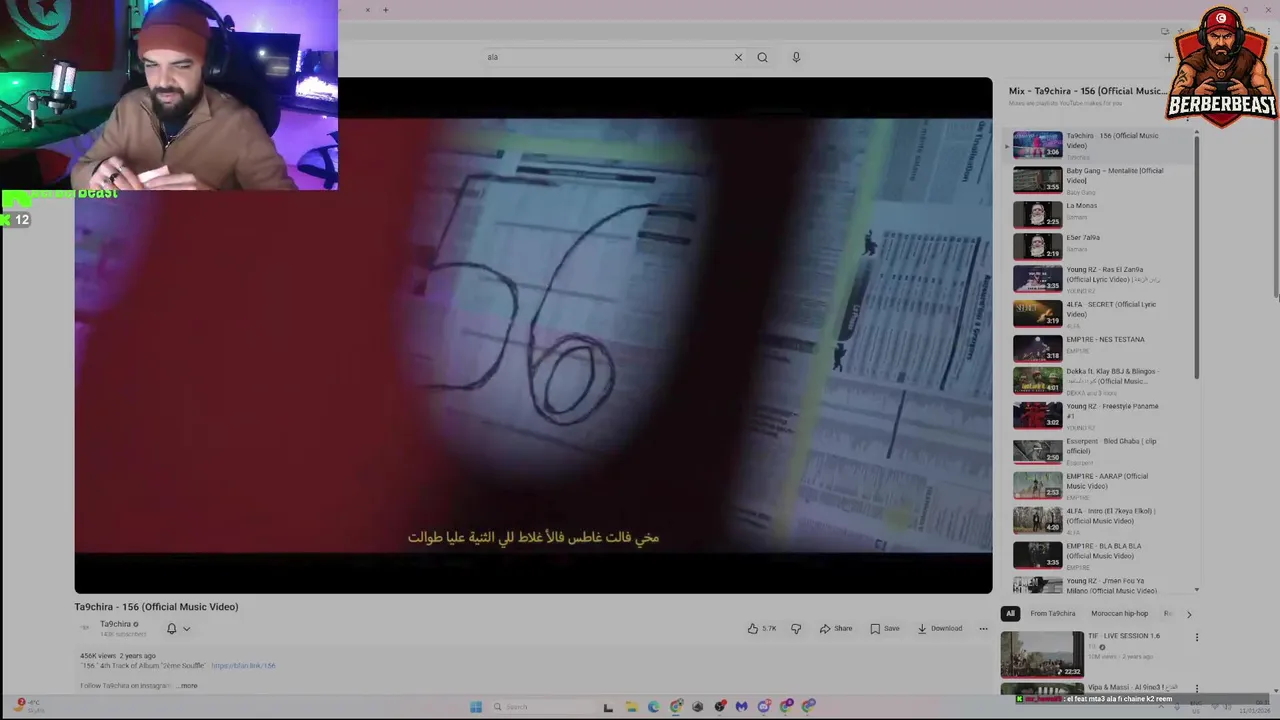
Task: Click the magnifier search button
Action: pos(762,57)
